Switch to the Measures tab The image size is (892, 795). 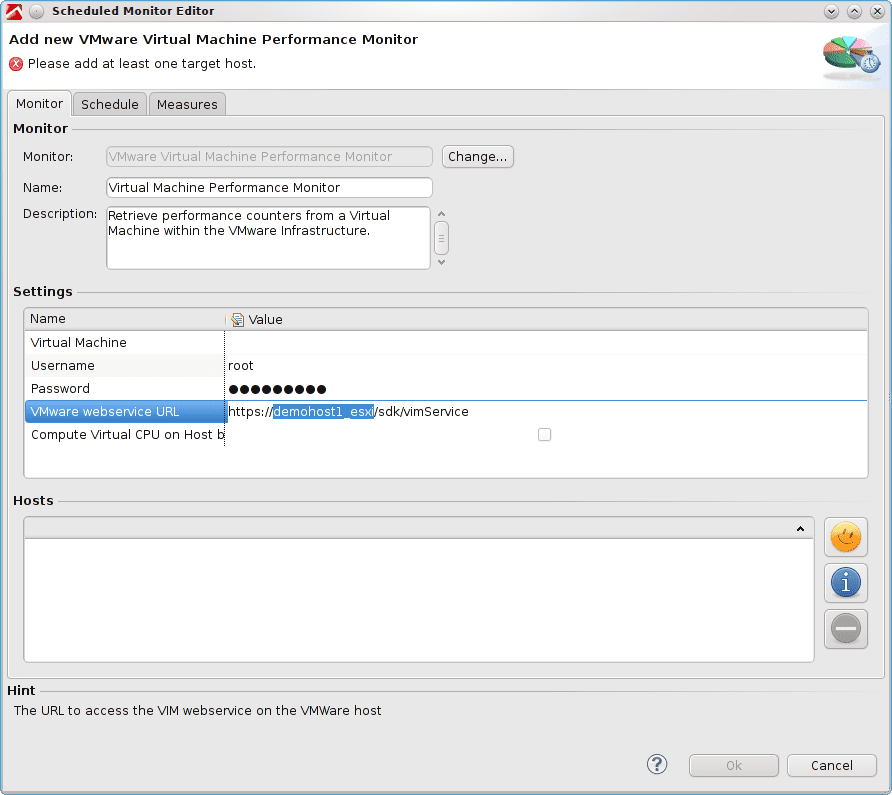[187, 104]
